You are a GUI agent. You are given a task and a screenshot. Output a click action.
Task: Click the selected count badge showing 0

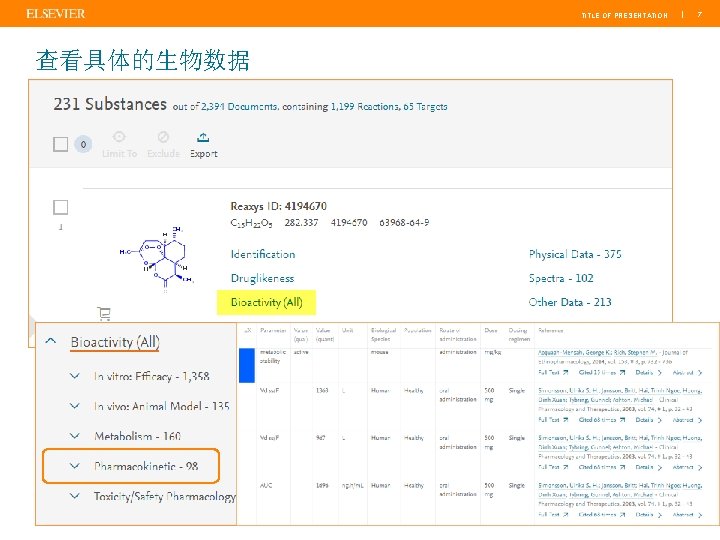(83, 145)
